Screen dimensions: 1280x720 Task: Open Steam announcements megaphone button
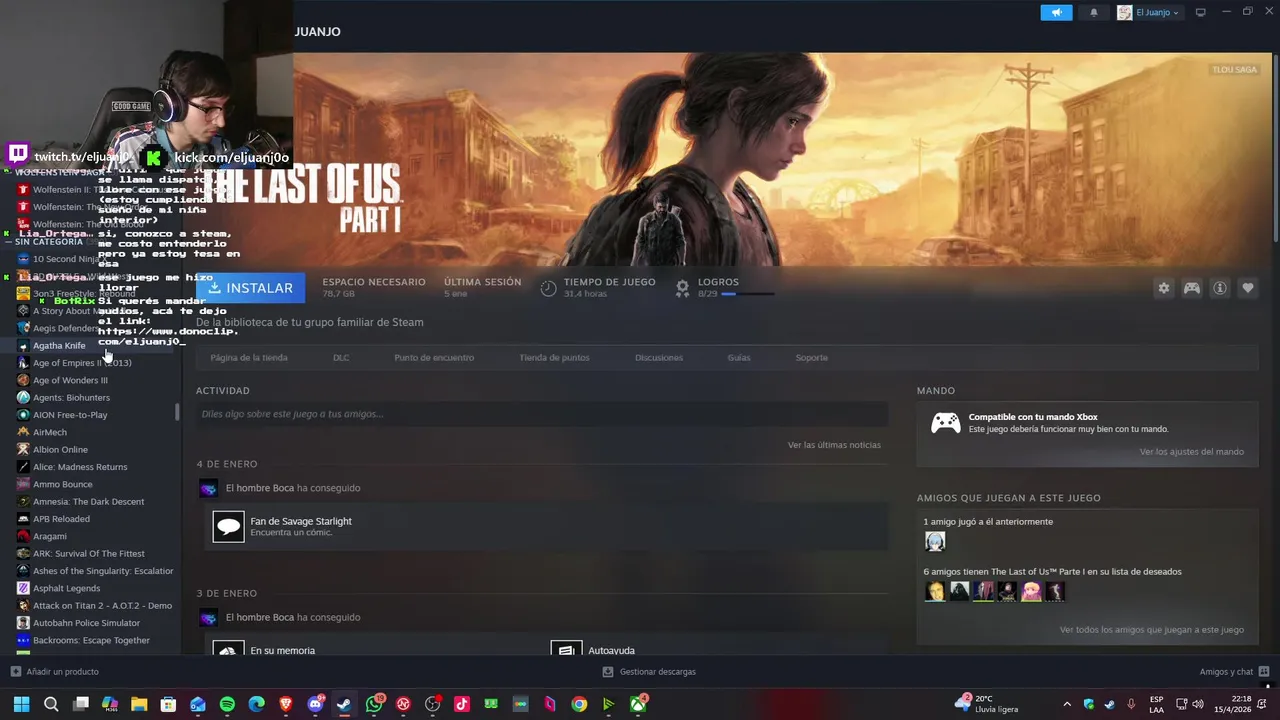pyautogui.click(x=1056, y=13)
